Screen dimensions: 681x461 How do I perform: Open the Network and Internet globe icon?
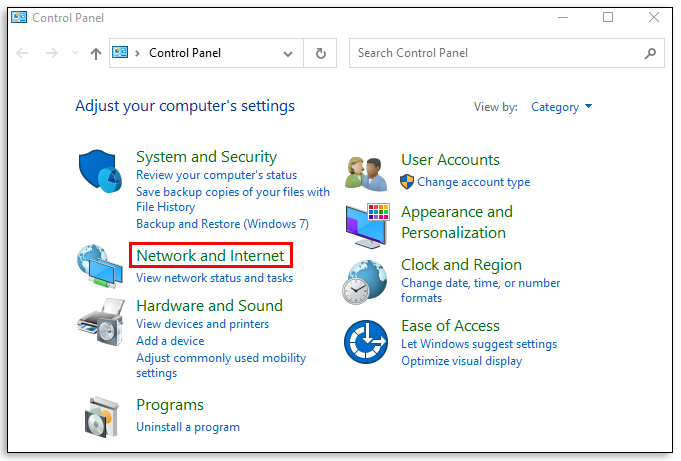tap(100, 267)
